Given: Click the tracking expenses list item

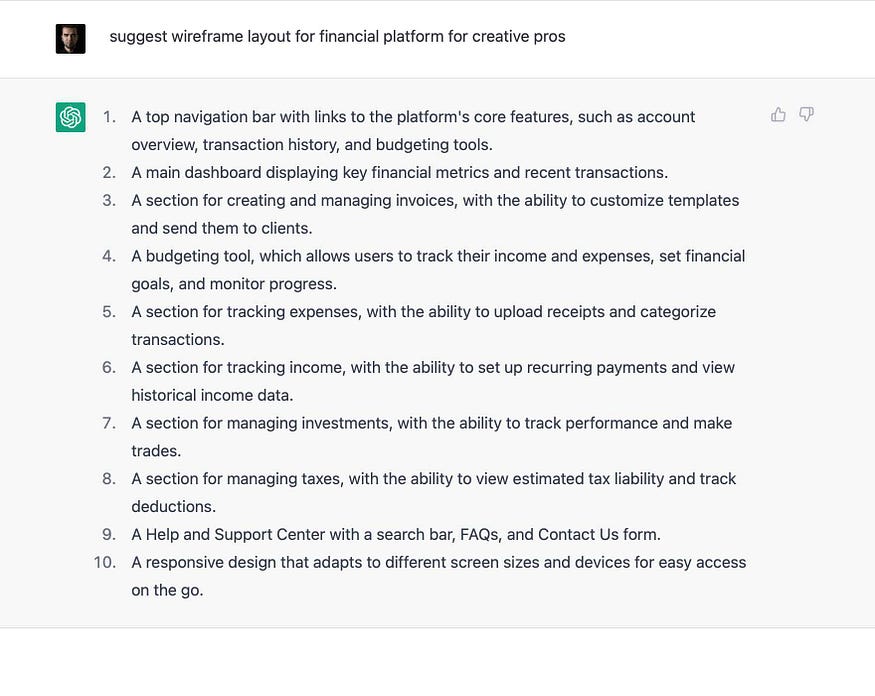Looking at the screenshot, I should click(424, 325).
